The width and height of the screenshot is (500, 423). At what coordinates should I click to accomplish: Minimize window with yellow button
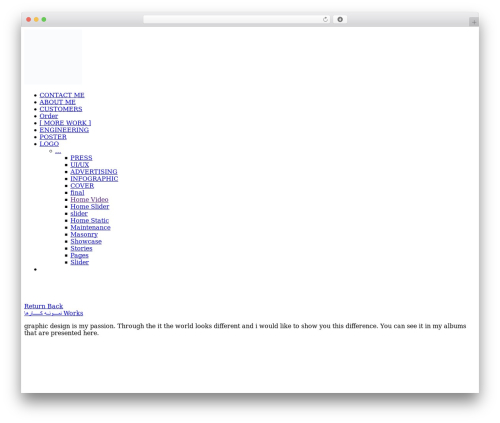point(36,19)
